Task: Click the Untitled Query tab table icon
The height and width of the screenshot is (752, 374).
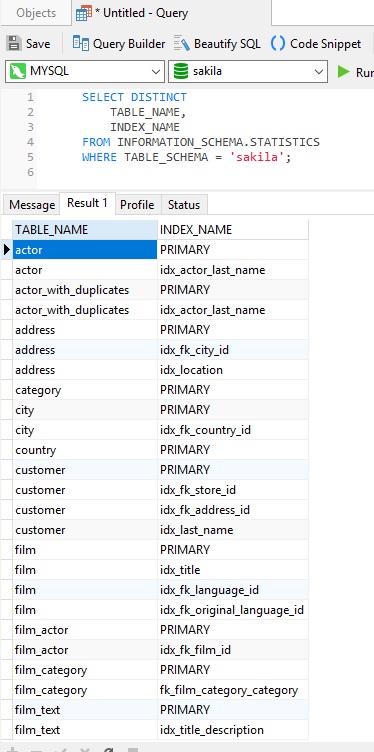Action: 84,13
